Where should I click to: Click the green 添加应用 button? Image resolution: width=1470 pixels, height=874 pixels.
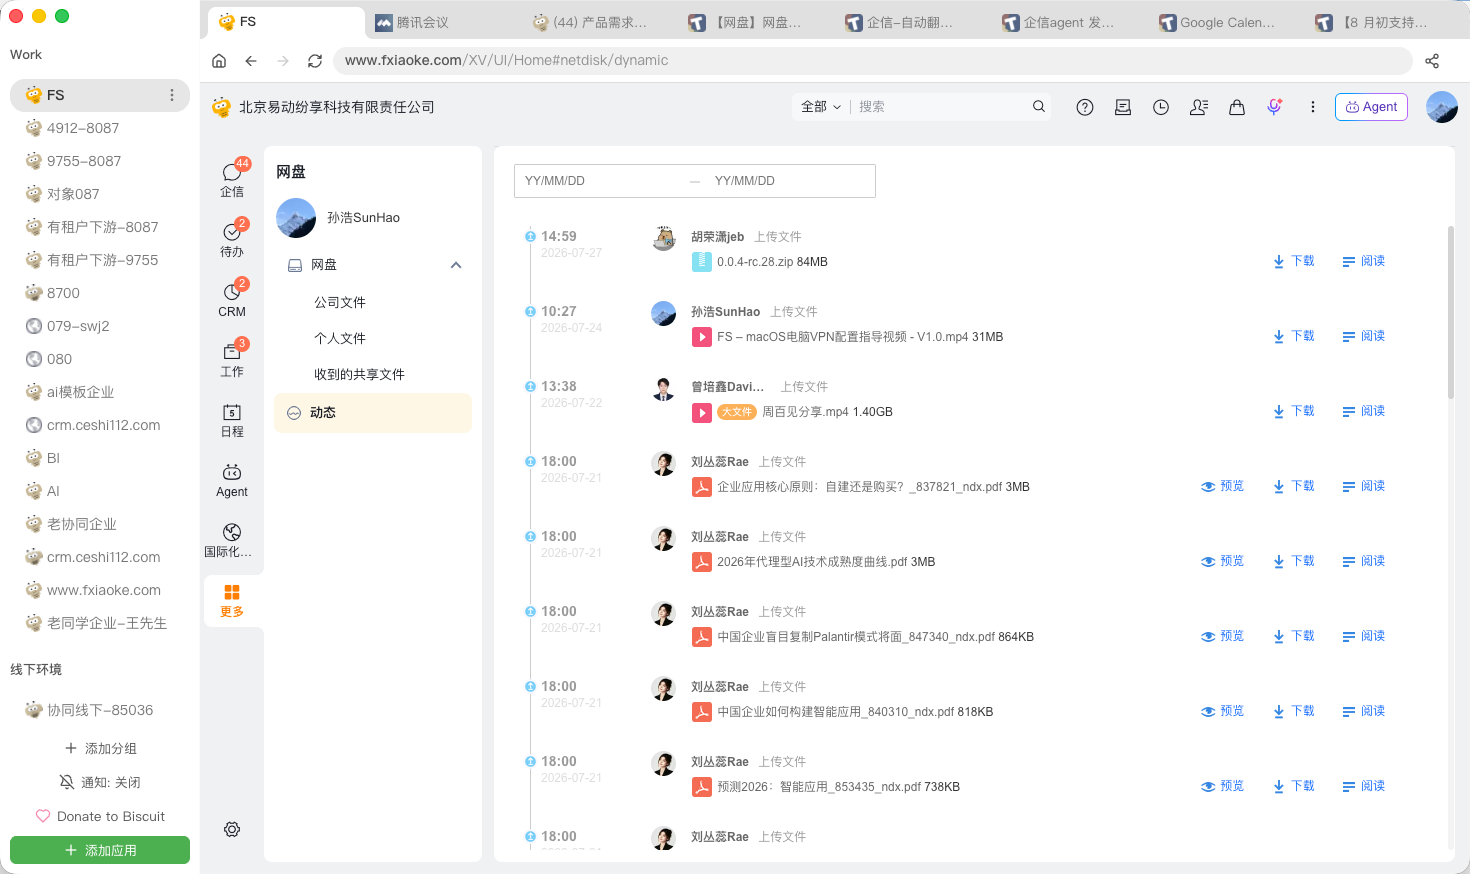tap(100, 850)
